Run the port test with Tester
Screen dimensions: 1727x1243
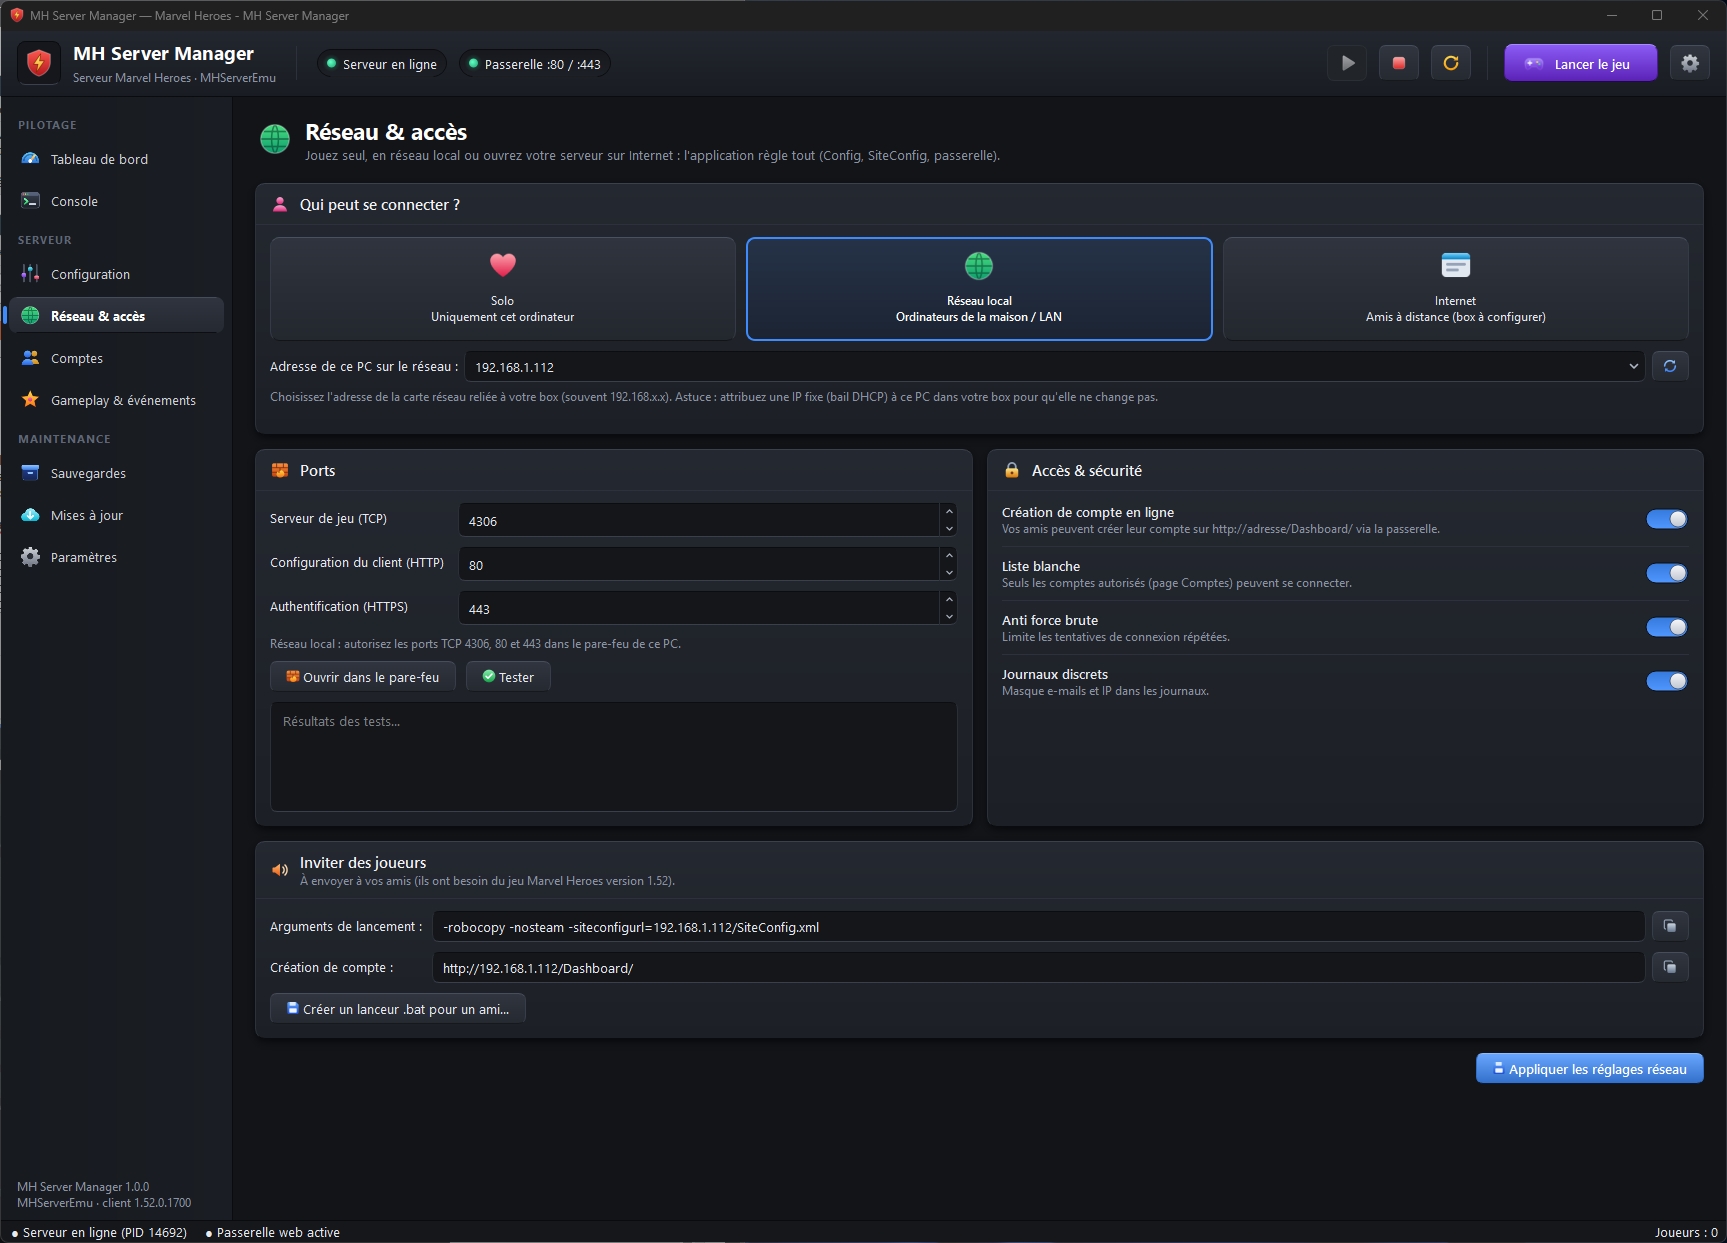pos(508,677)
